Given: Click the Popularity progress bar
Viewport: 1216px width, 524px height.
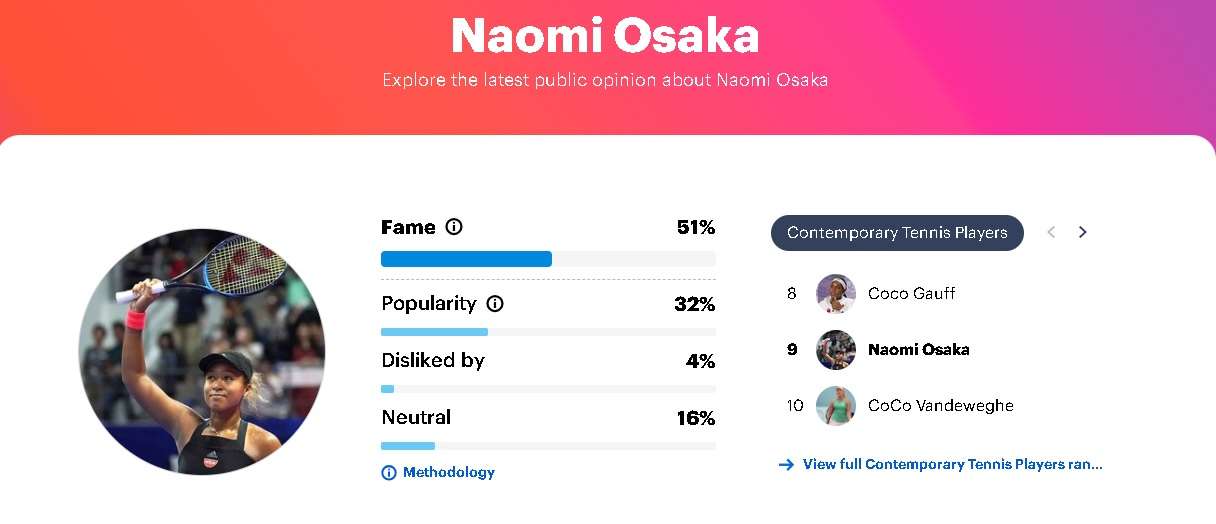Looking at the screenshot, I should 548,332.
